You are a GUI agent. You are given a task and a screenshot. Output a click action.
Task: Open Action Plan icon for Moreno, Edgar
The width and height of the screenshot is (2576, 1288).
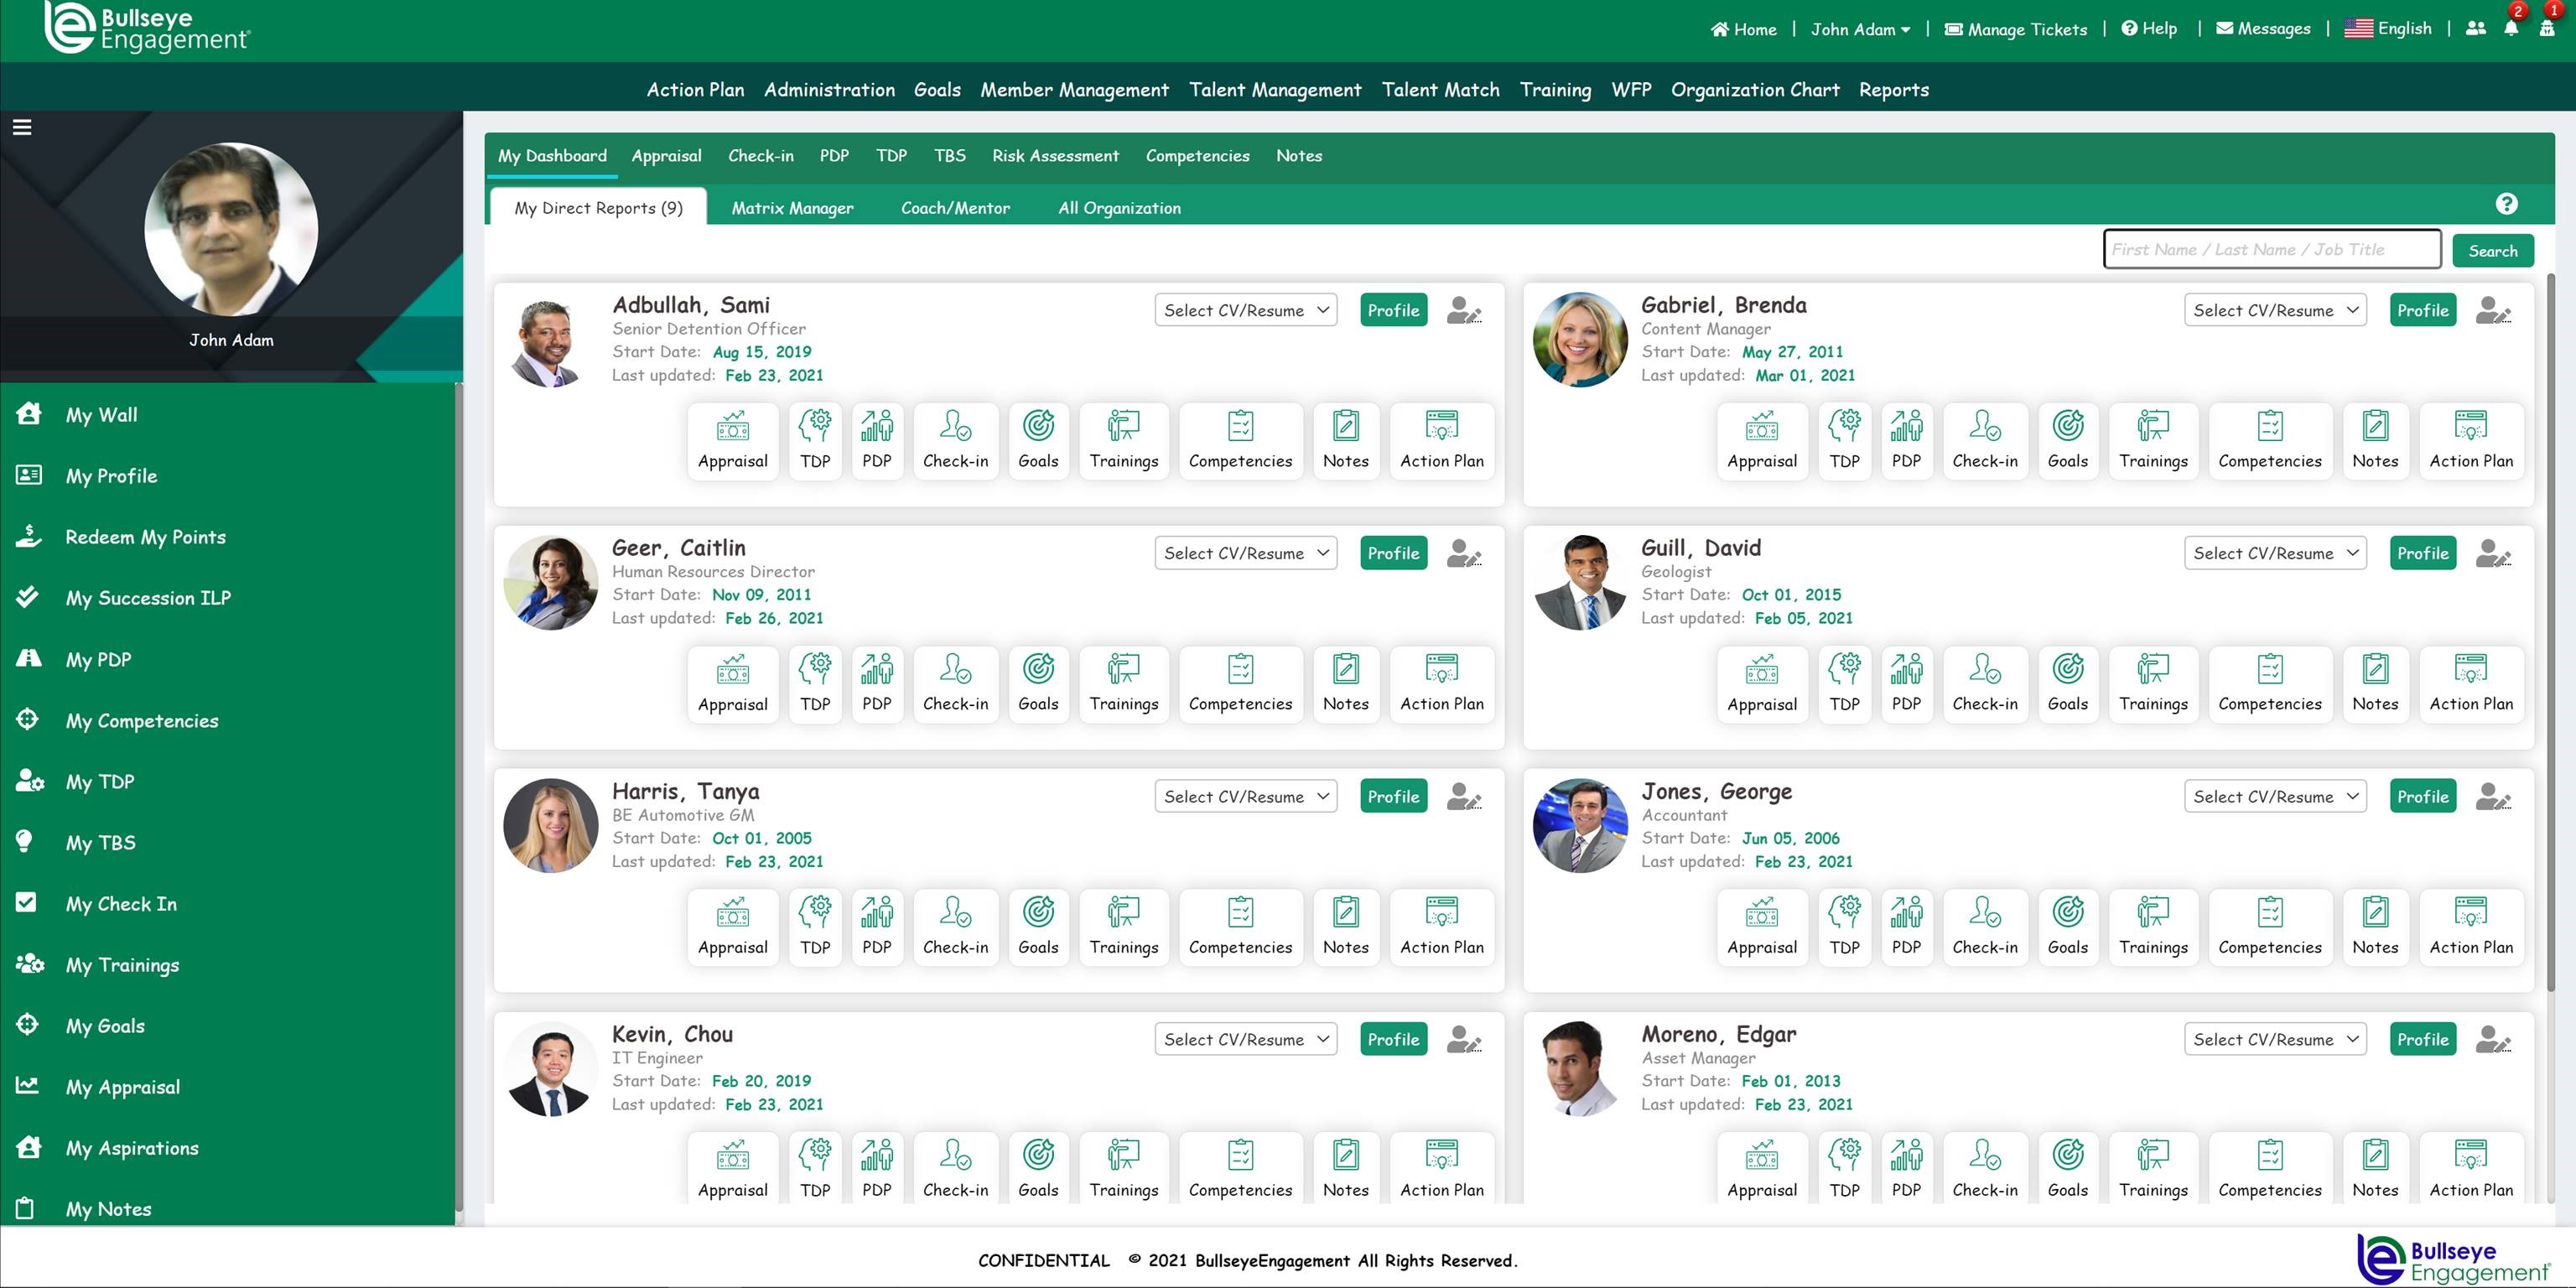tap(2471, 1169)
